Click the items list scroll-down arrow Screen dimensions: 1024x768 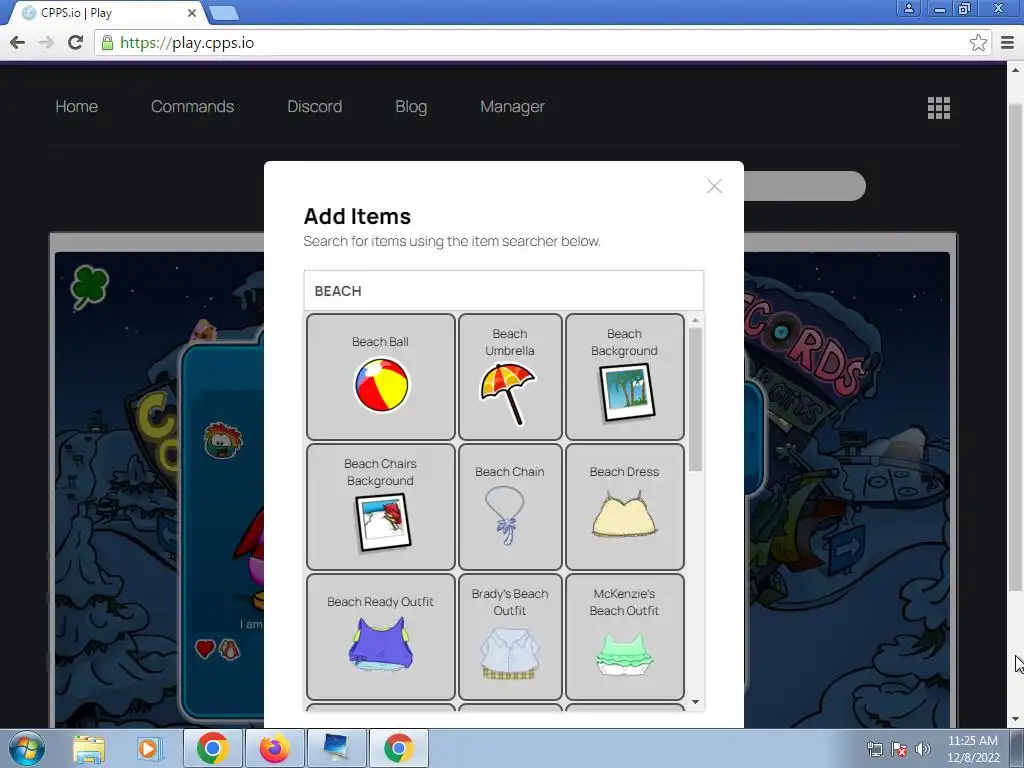click(x=695, y=702)
